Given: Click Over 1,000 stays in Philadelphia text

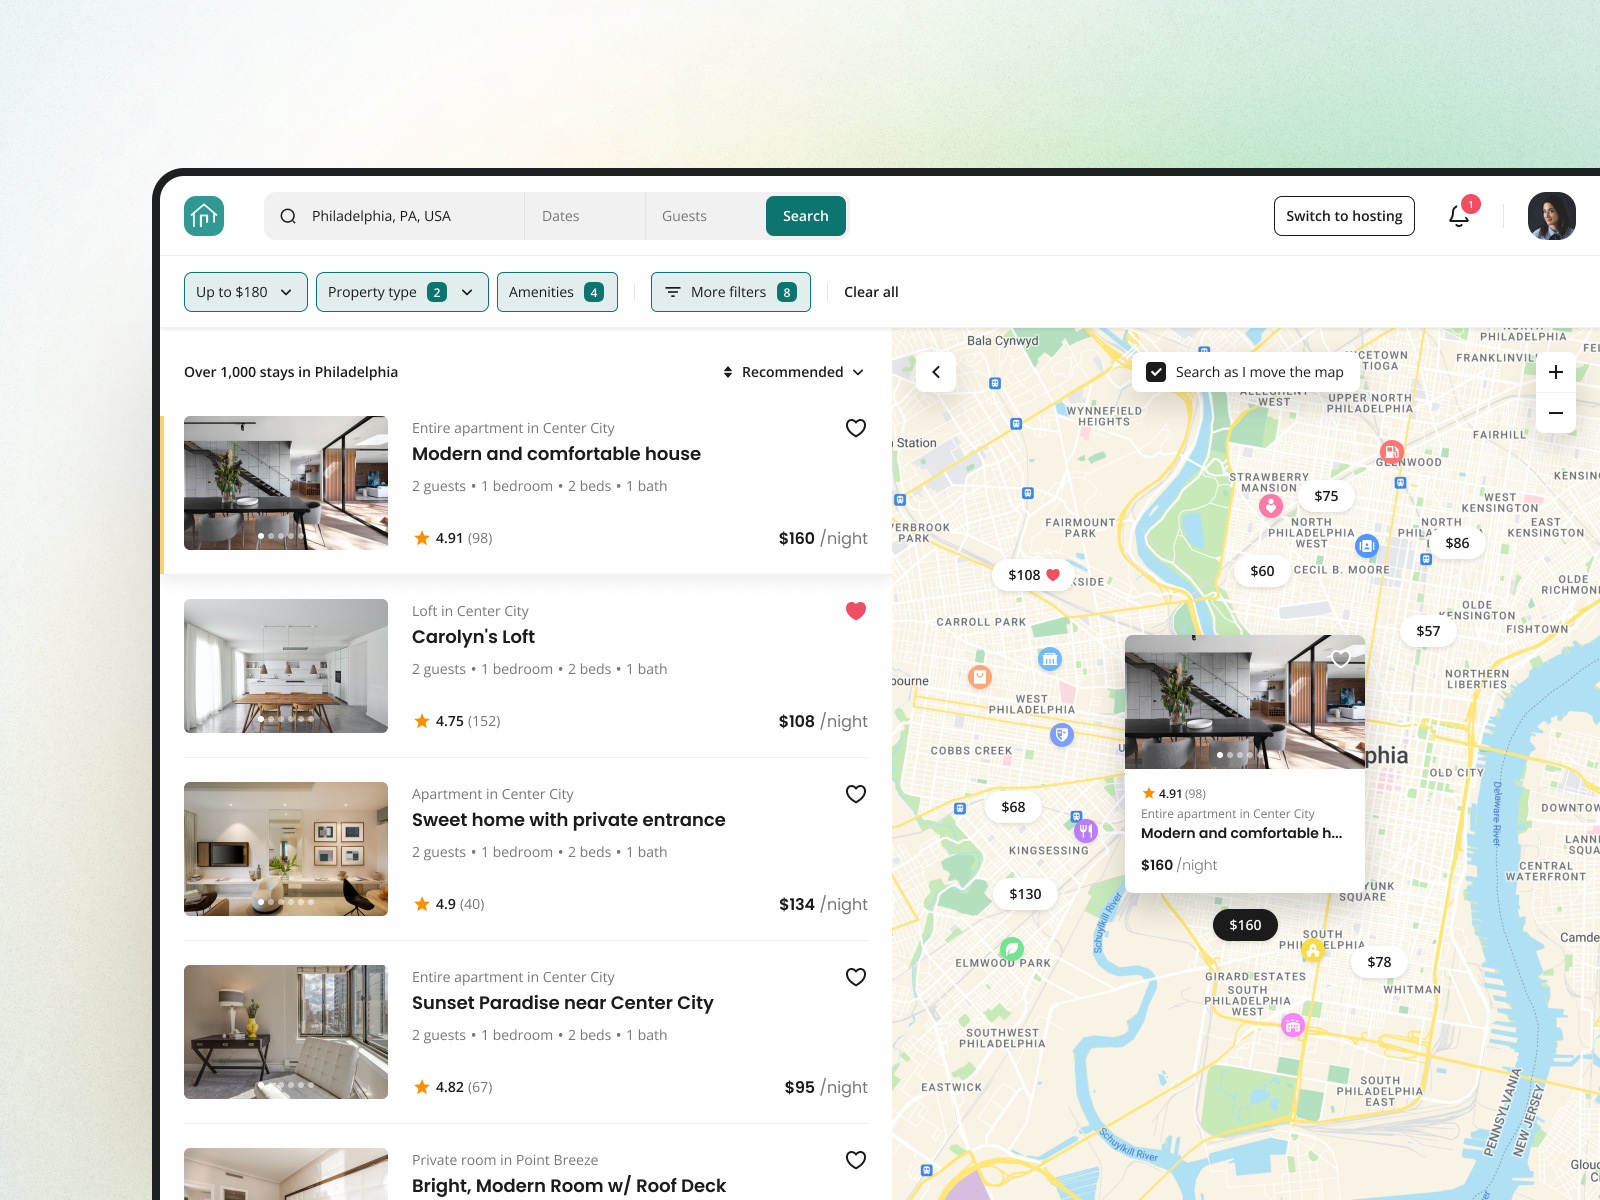Looking at the screenshot, I should [291, 372].
